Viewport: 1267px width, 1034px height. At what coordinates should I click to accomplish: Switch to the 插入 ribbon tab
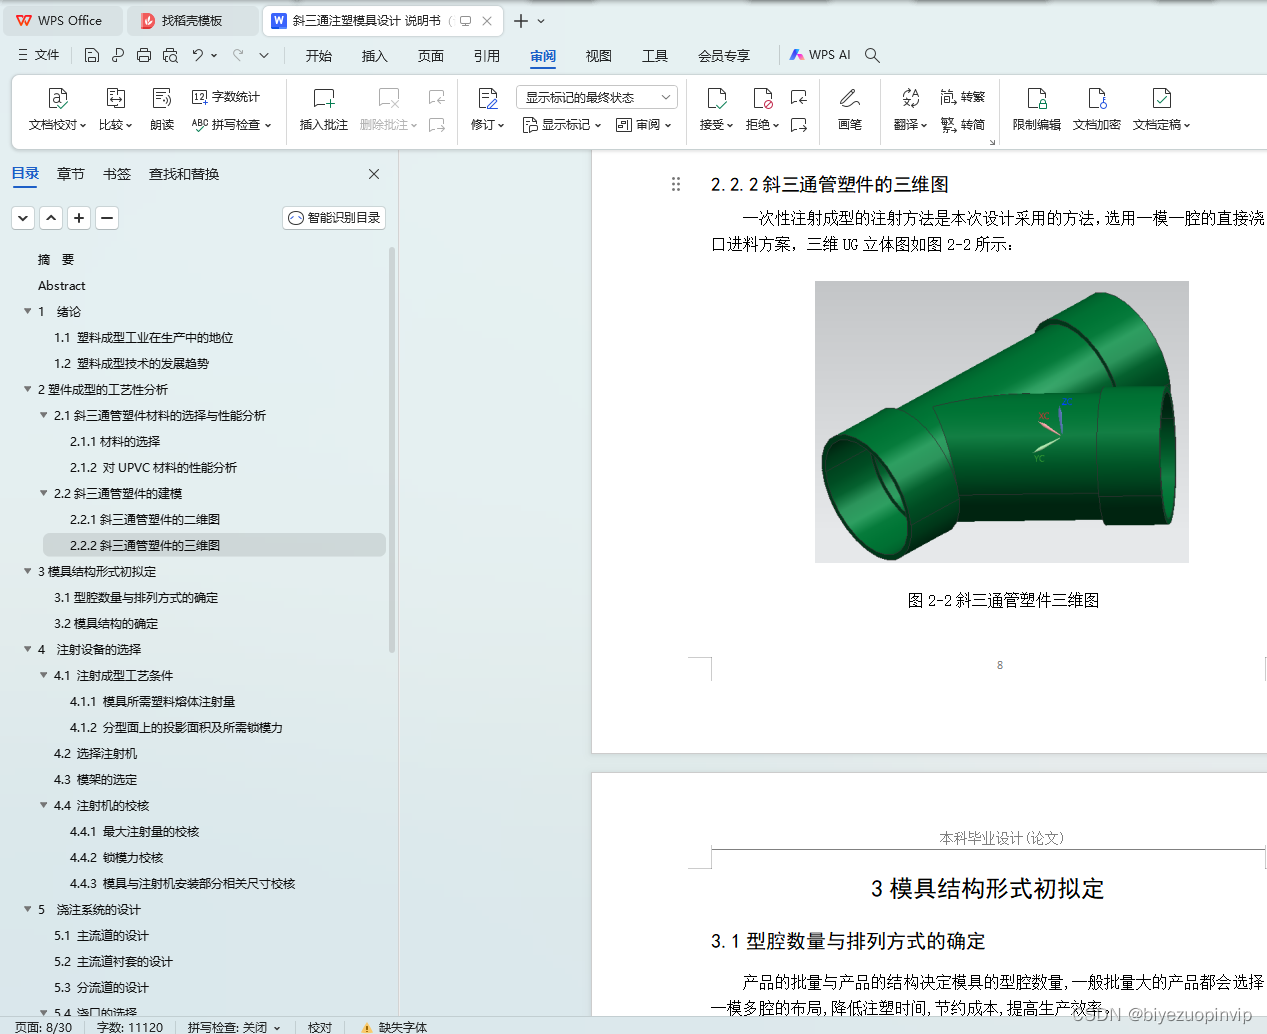375,56
